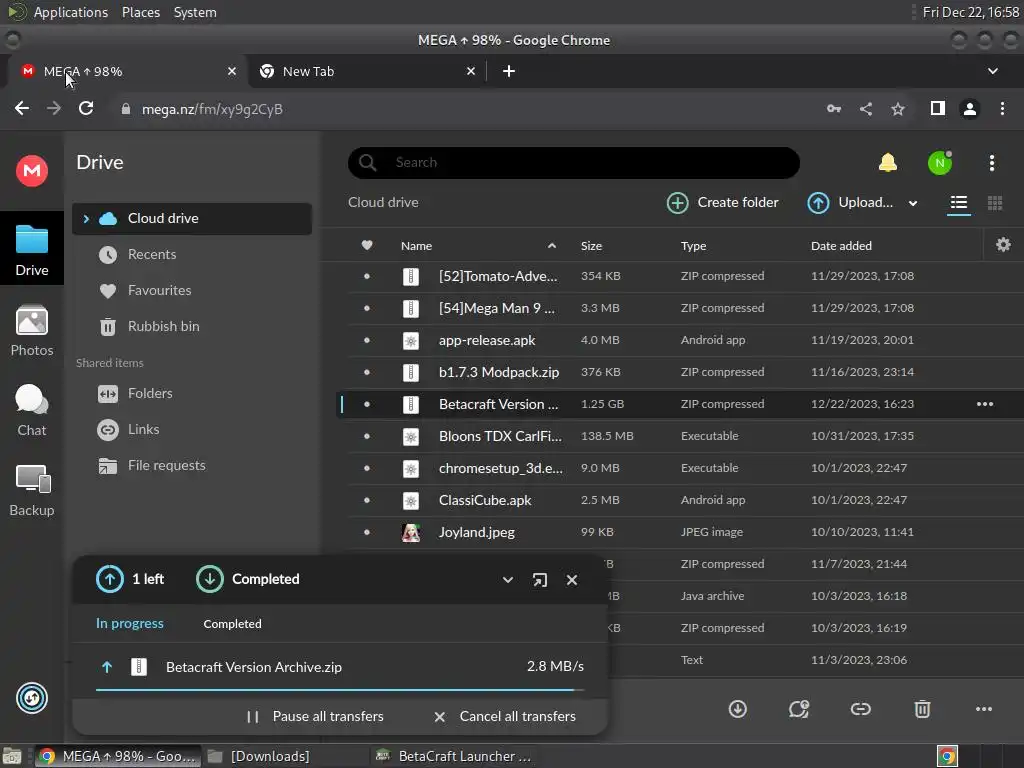Image resolution: width=1024 pixels, height=768 pixels.
Task: Sort by favourite heart column
Action: 366,246
